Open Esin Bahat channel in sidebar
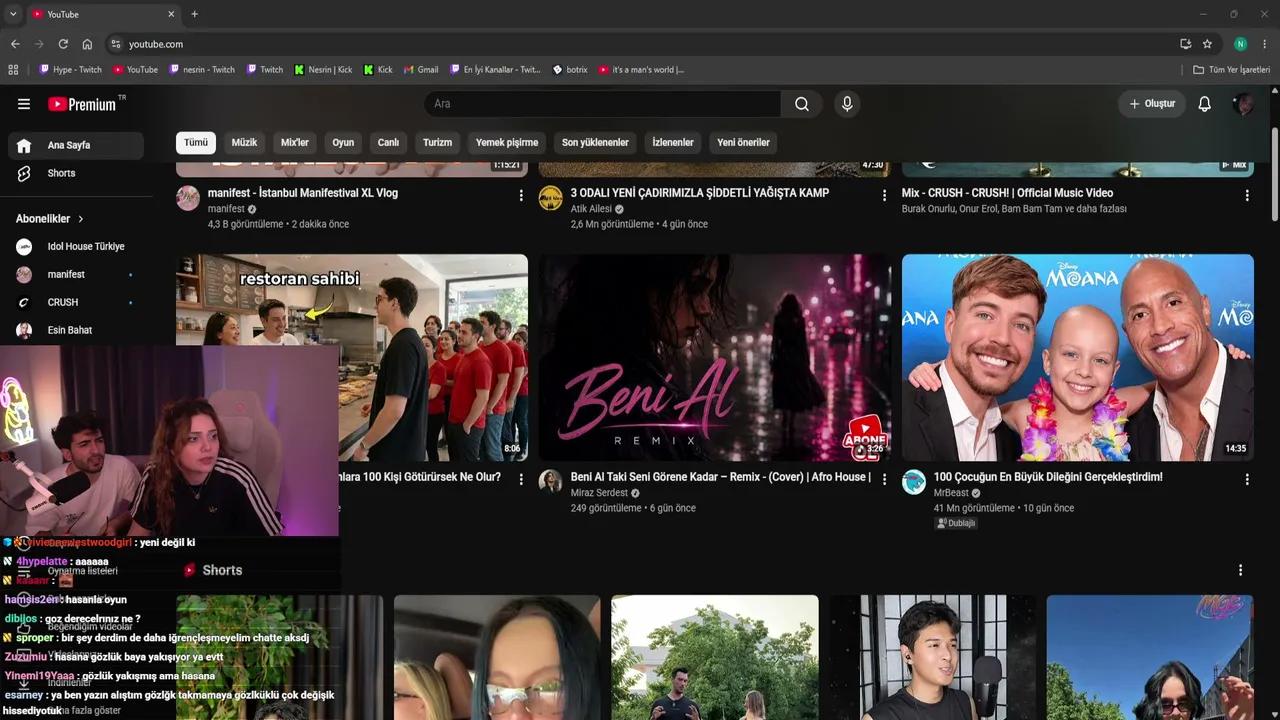1280x720 pixels. (x=76, y=330)
